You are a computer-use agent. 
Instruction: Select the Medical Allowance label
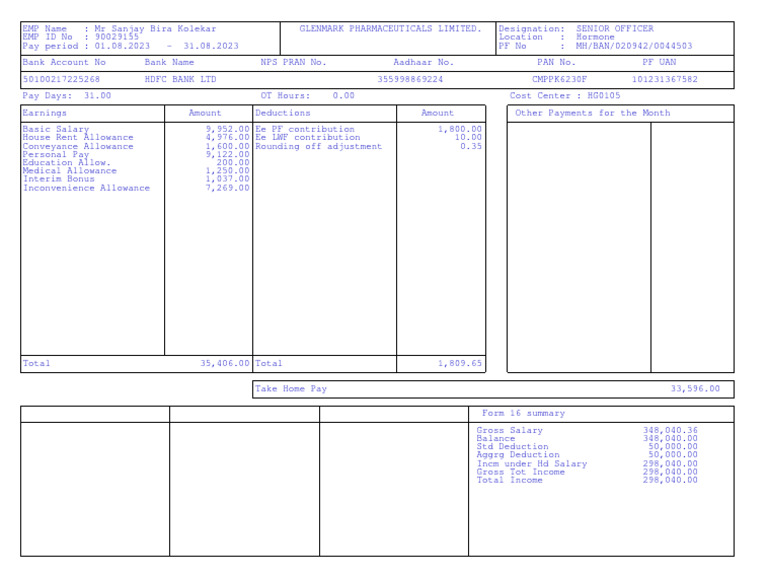[x=70, y=171]
